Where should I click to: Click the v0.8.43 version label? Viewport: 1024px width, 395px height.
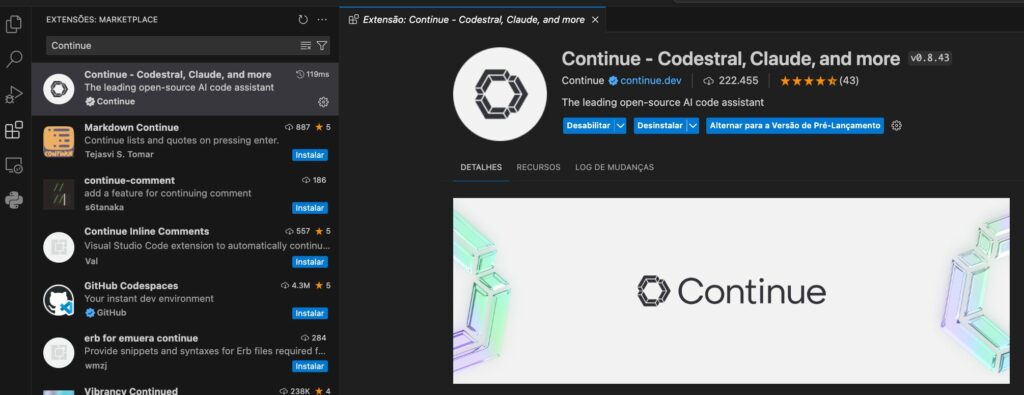coord(930,58)
